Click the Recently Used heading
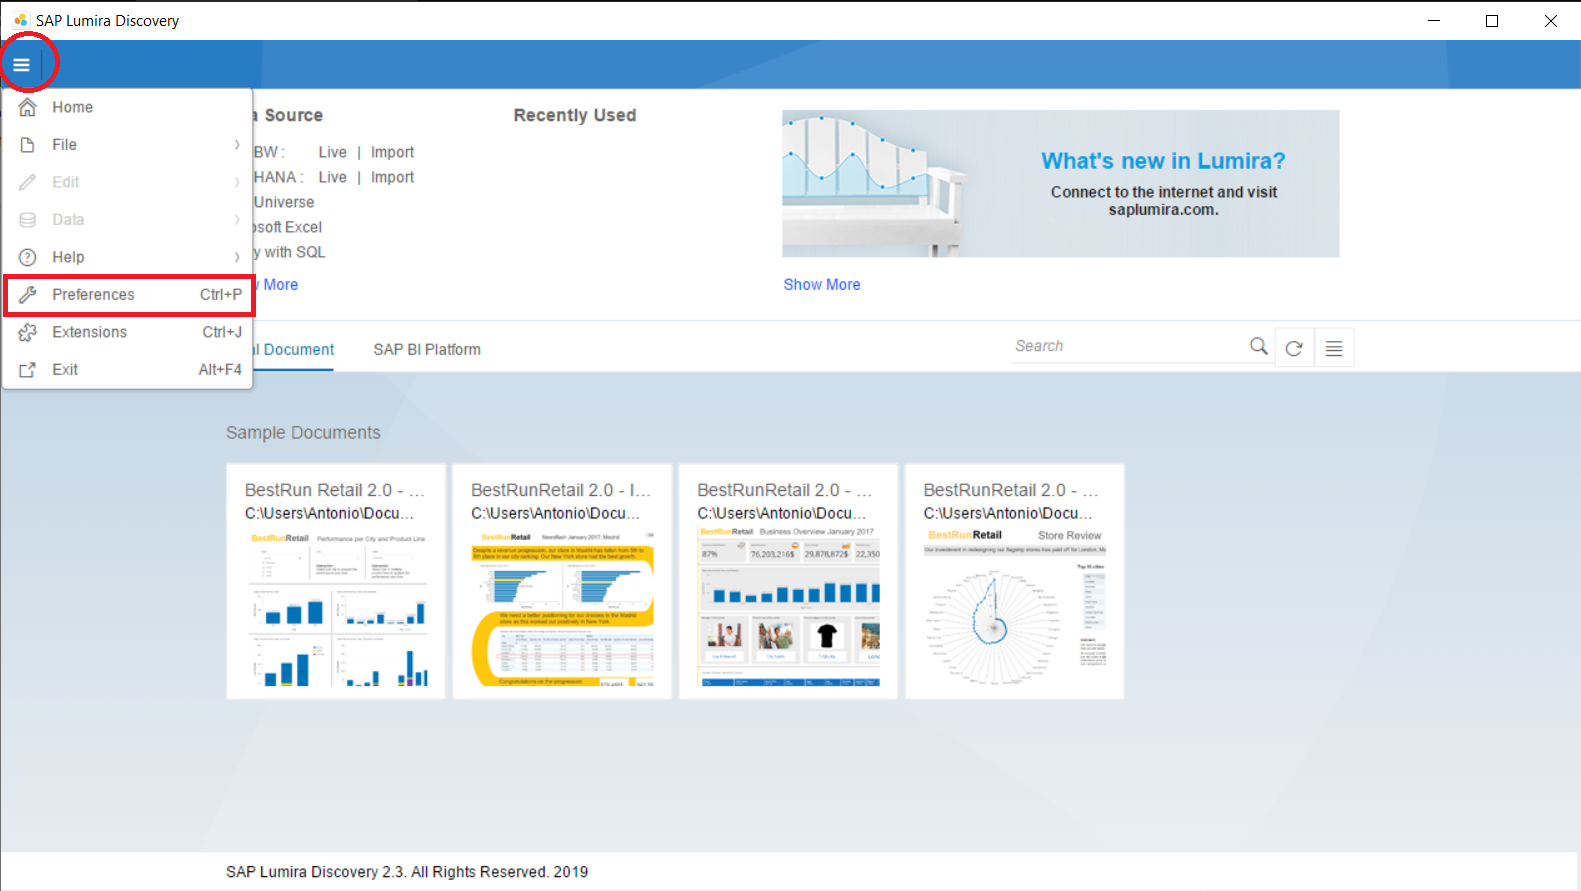This screenshot has height=891, width=1581. coord(575,115)
